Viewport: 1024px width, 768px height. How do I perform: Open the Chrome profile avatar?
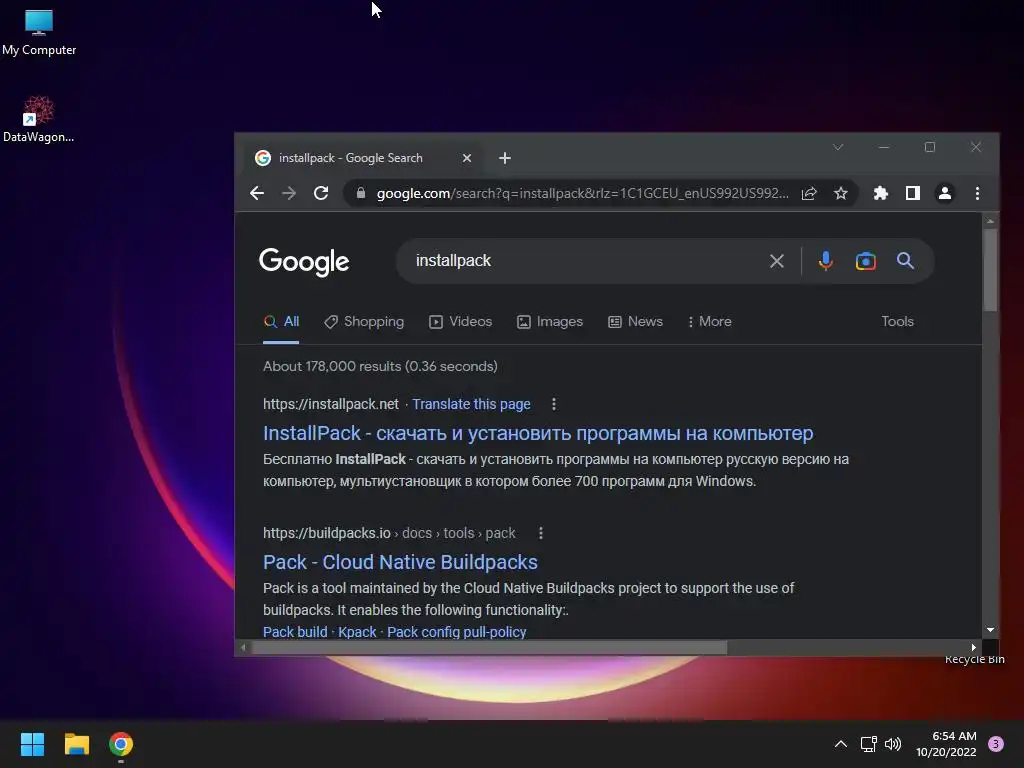(944, 193)
